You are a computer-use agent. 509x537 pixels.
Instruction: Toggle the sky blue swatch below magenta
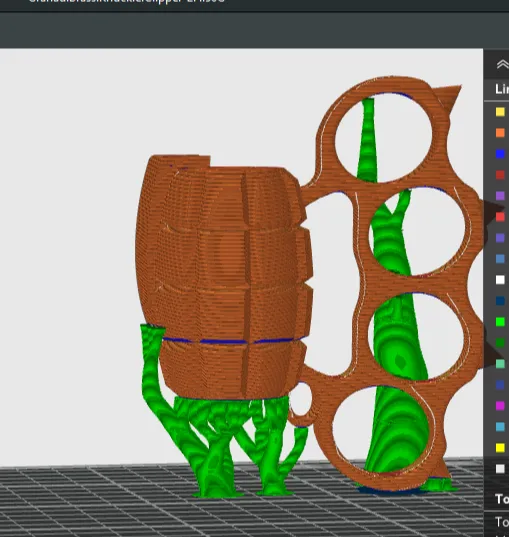[x=500, y=427]
